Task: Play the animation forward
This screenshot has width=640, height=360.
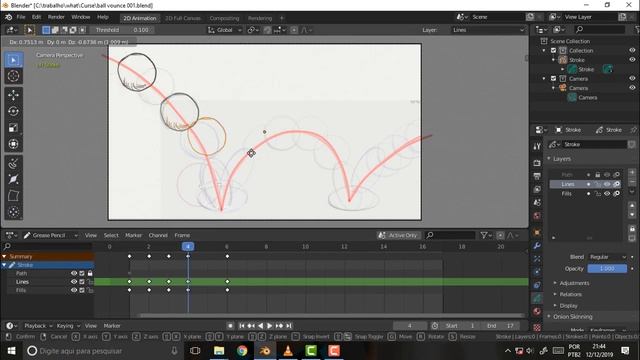Action: click(x=269, y=326)
